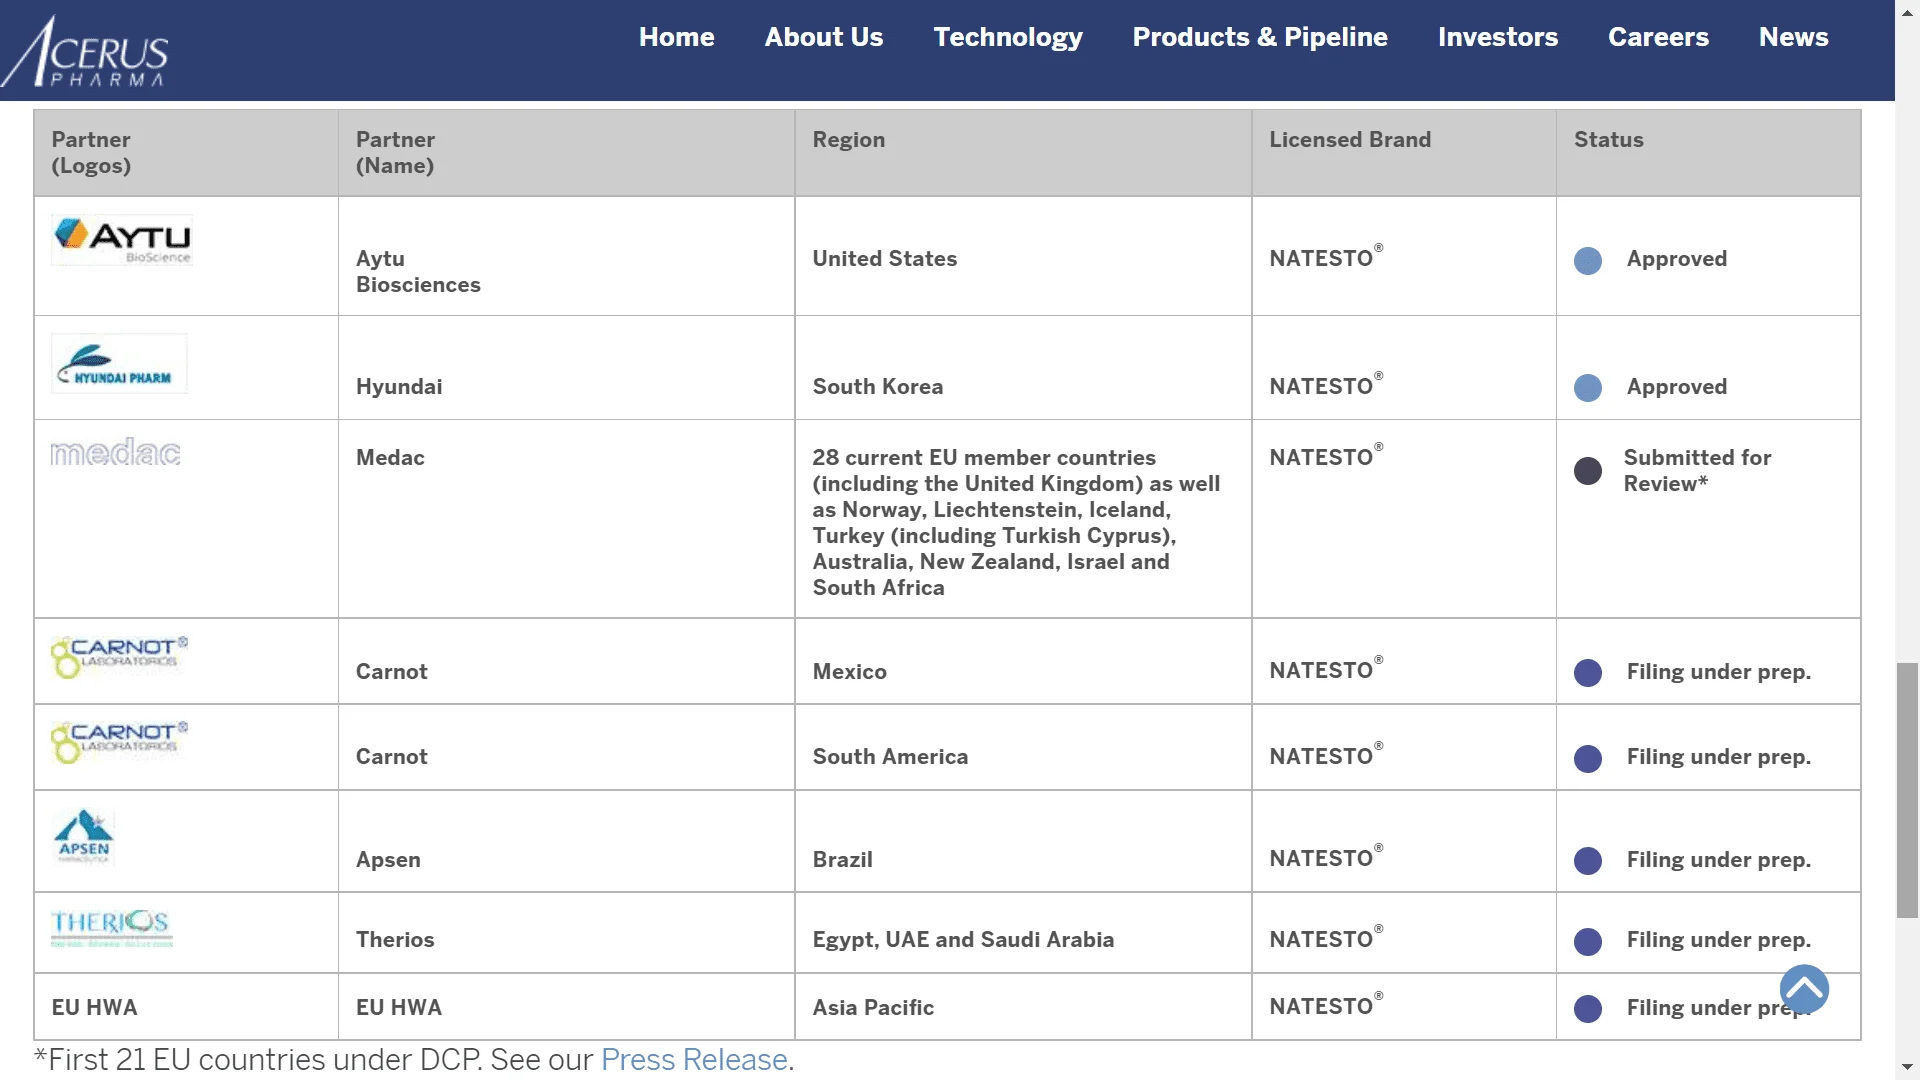The image size is (1920, 1080).
Task: Open the Home menu item
Action: [x=677, y=37]
